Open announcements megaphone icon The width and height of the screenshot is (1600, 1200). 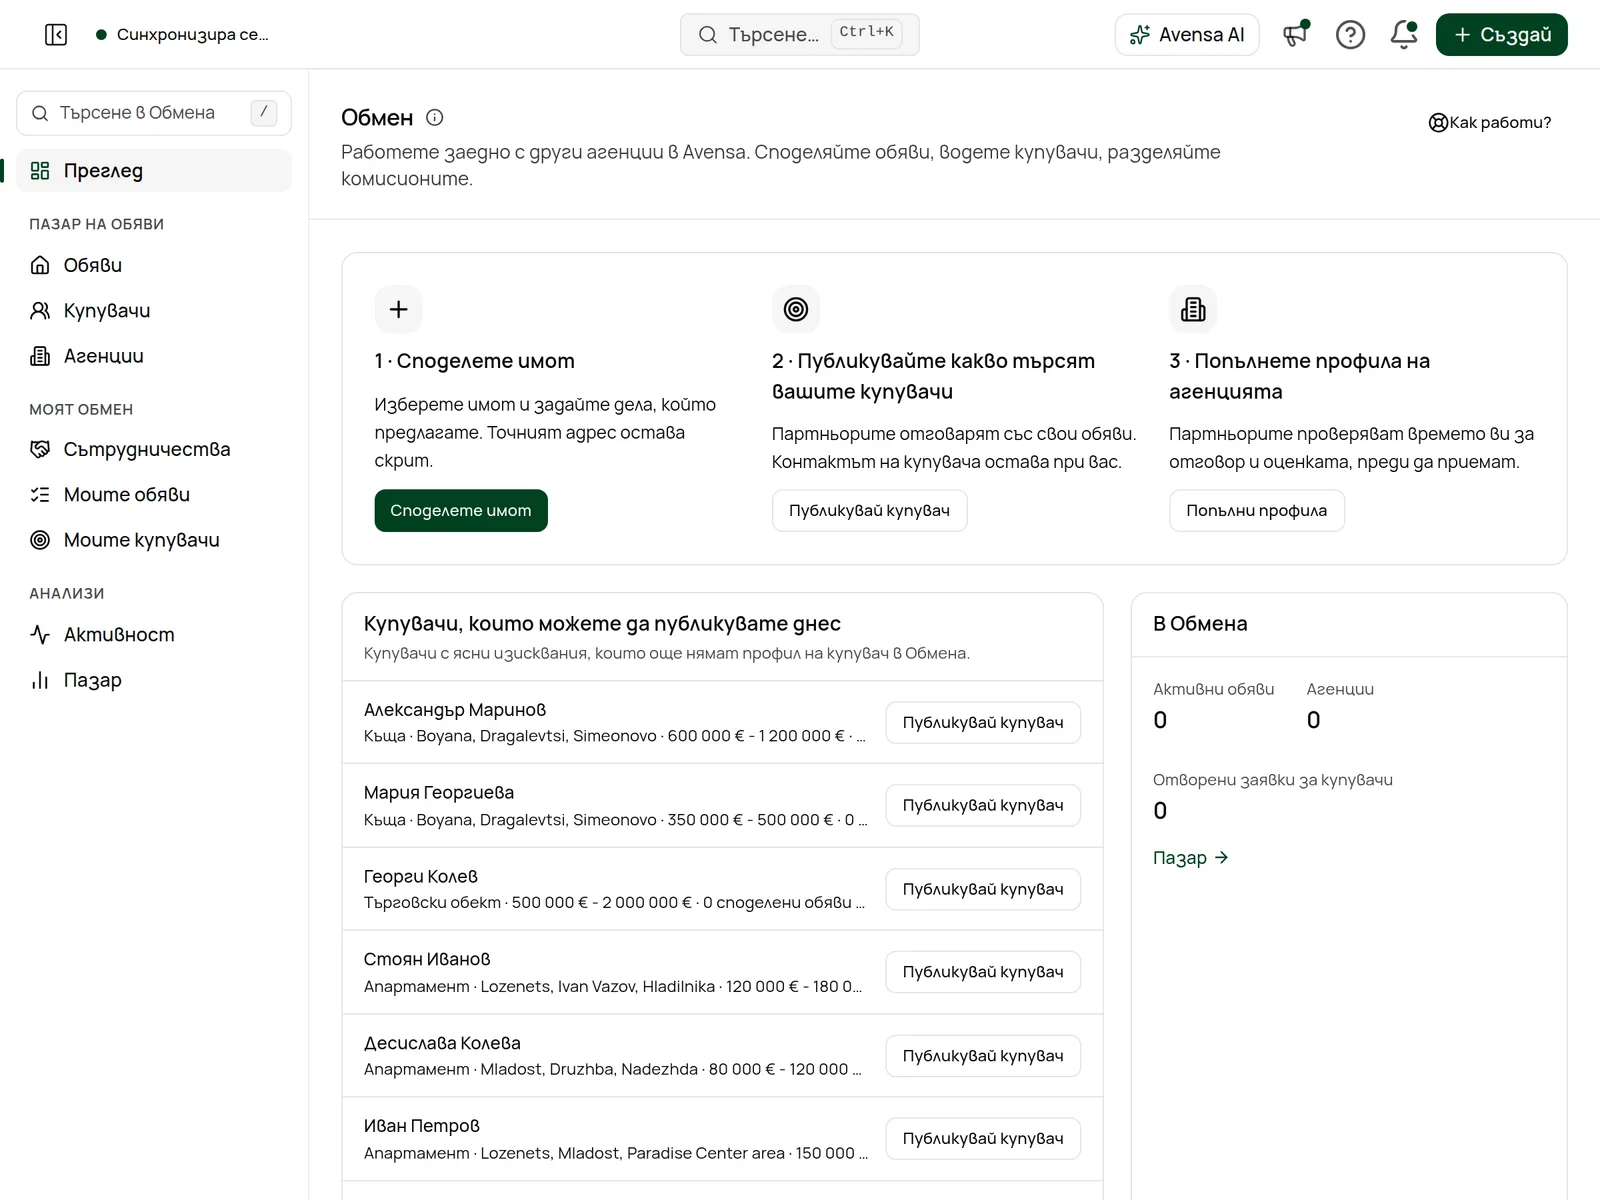pyautogui.click(x=1296, y=35)
